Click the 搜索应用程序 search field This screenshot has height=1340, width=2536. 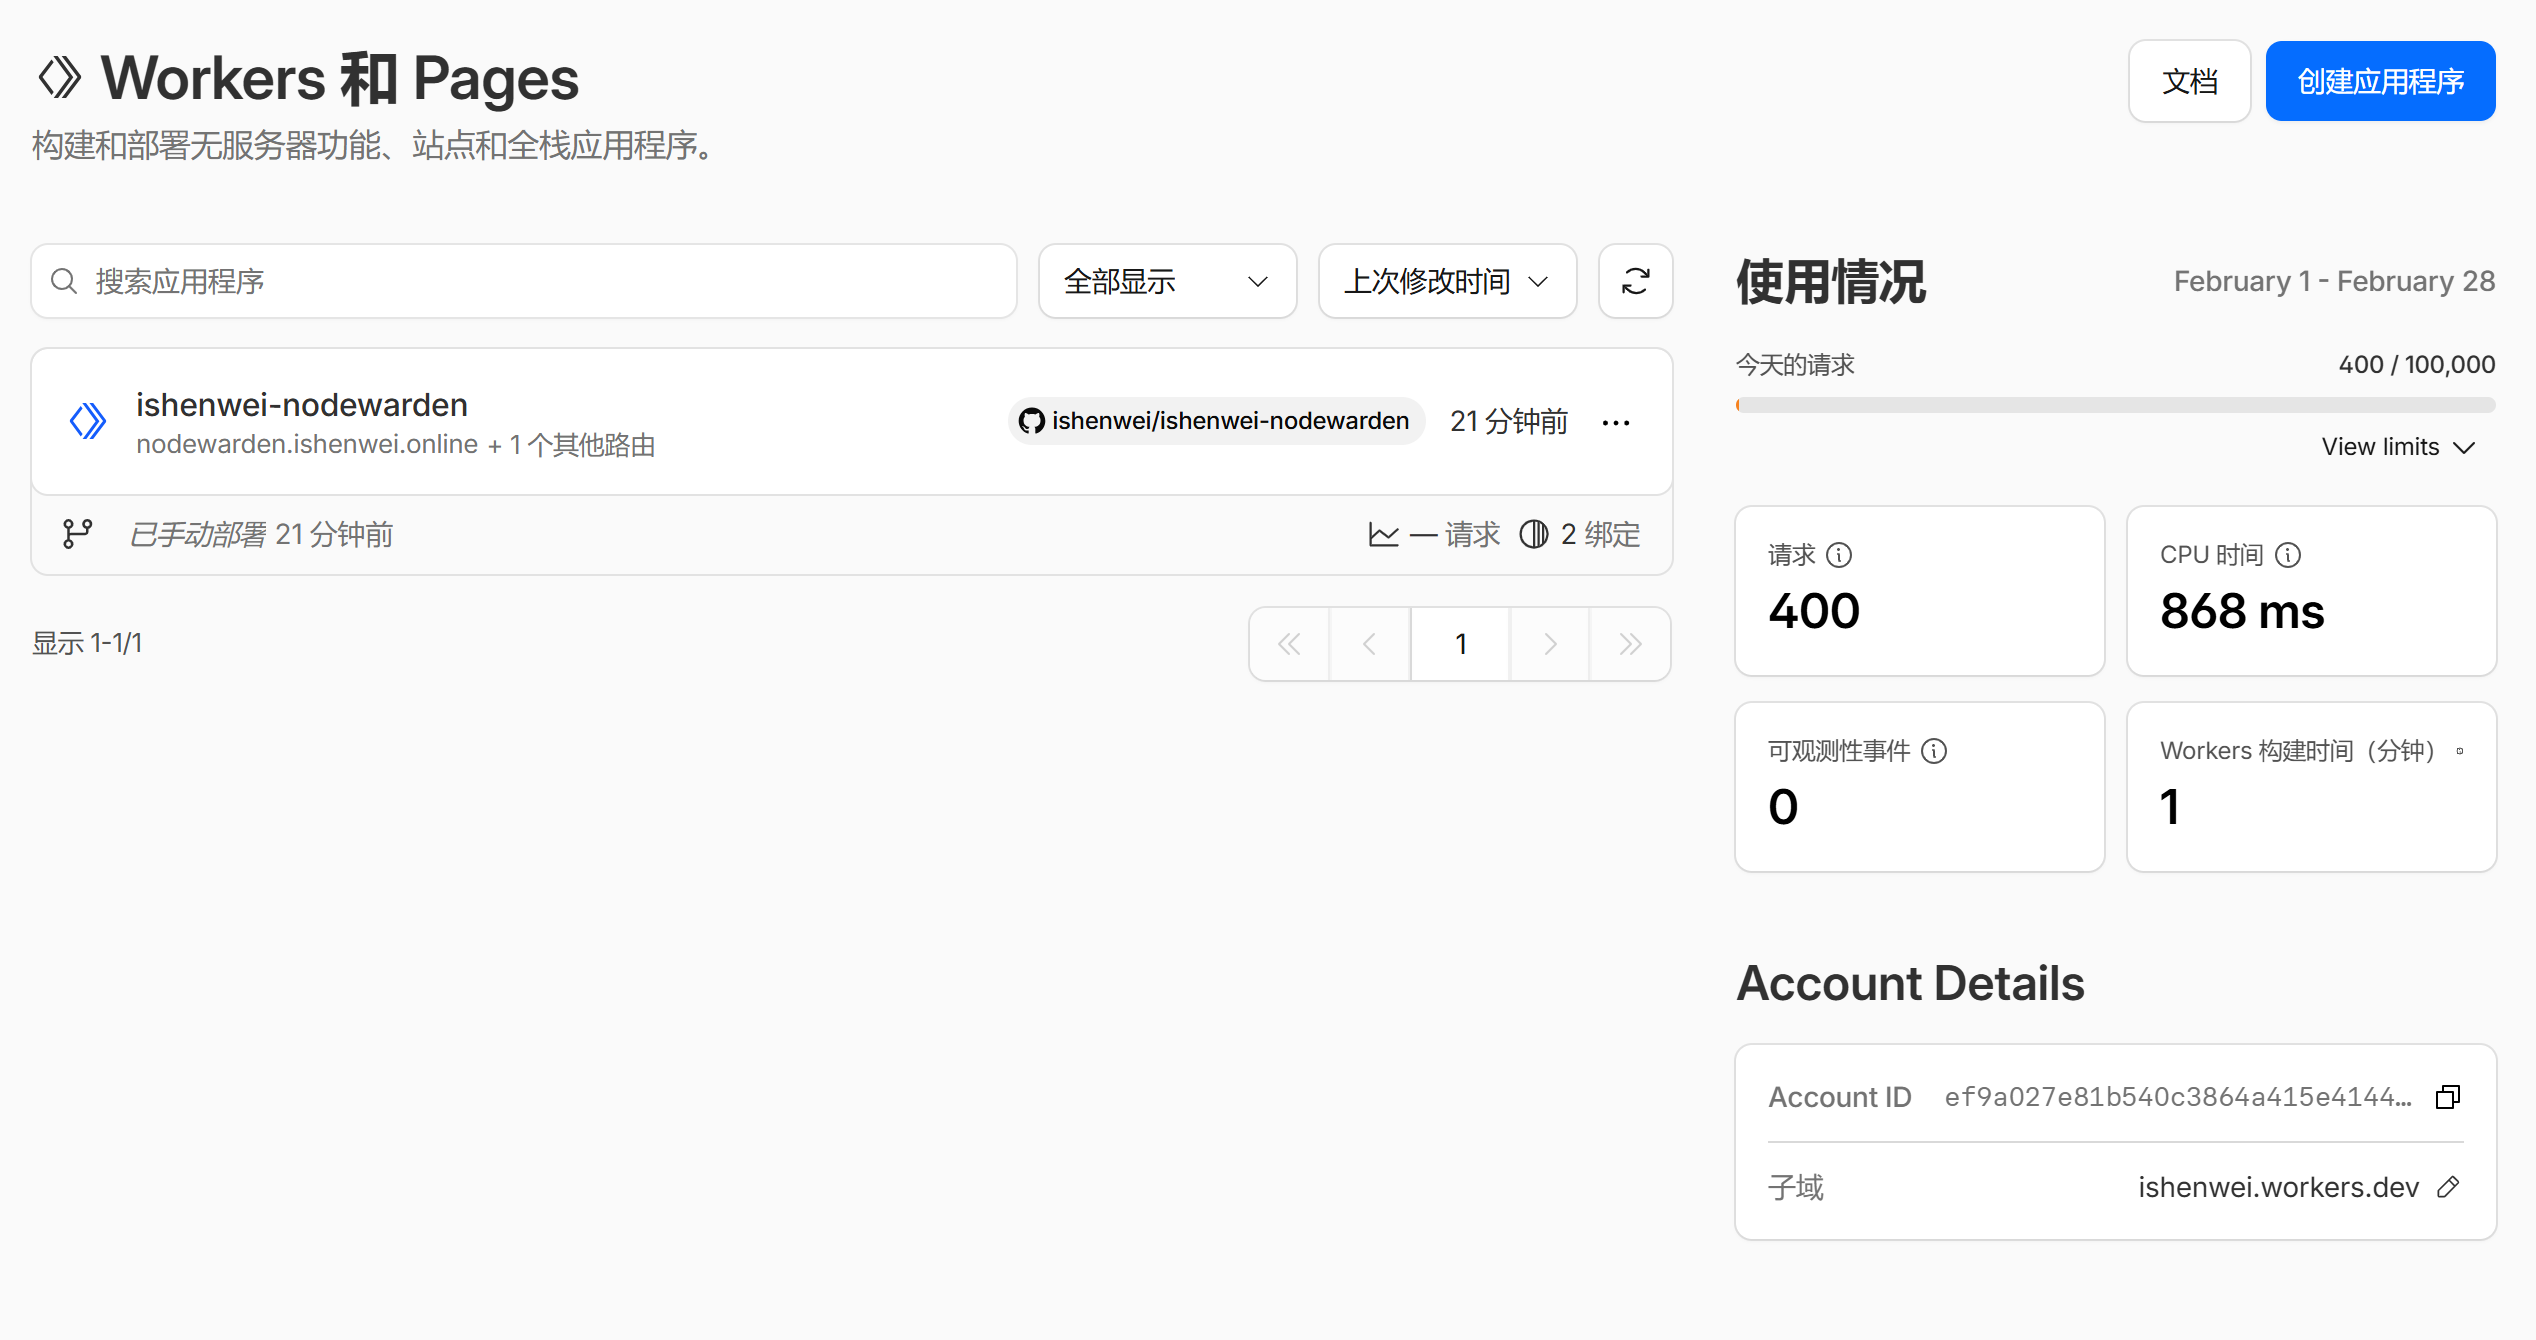(524, 281)
